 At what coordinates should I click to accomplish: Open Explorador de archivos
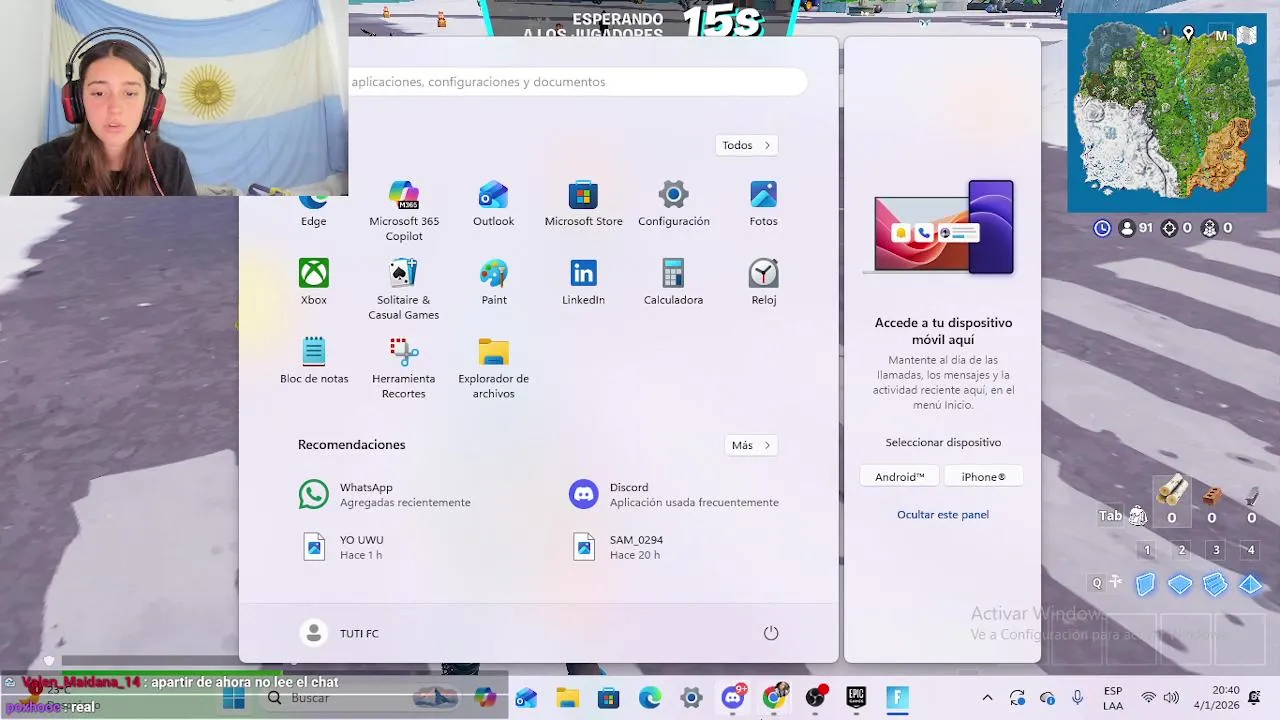[x=493, y=368]
